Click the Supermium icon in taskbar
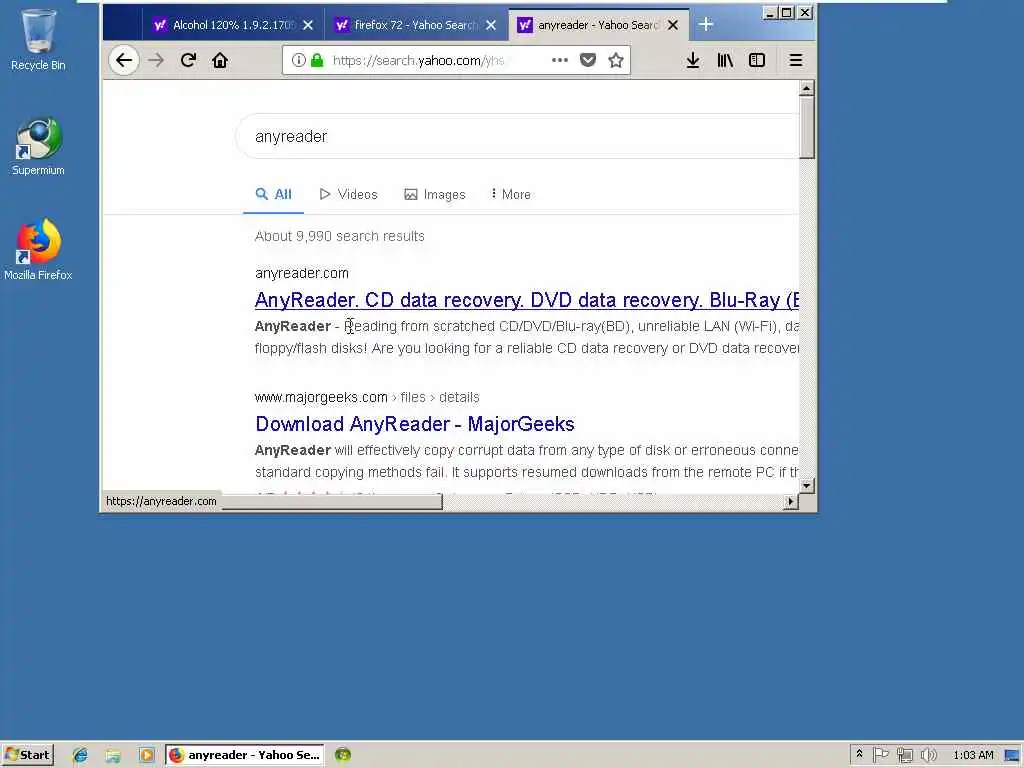This screenshot has height=768, width=1024. [343, 755]
